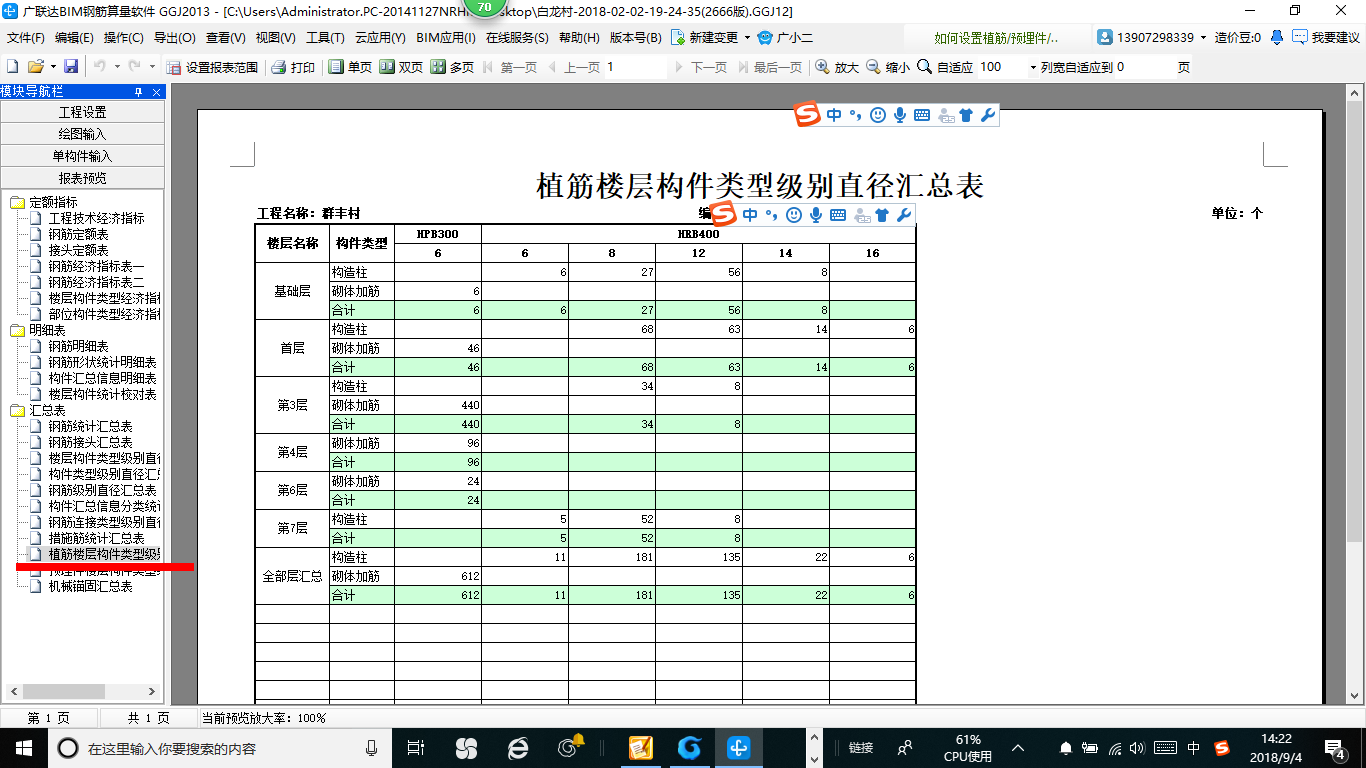Image resolution: width=1366 pixels, height=768 pixels.
Task: Switch to 多页 multi page view
Action: [x=452, y=67]
